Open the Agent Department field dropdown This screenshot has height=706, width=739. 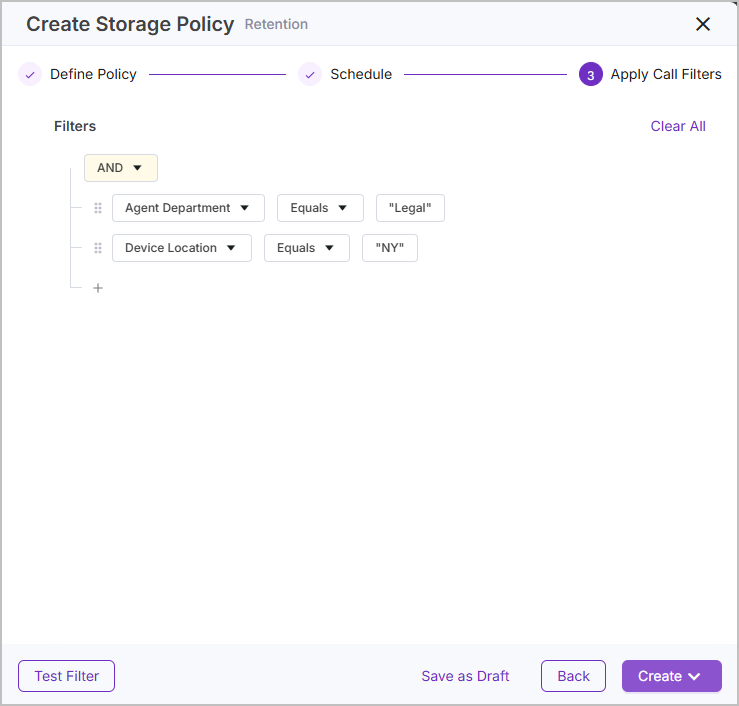point(188,208)
